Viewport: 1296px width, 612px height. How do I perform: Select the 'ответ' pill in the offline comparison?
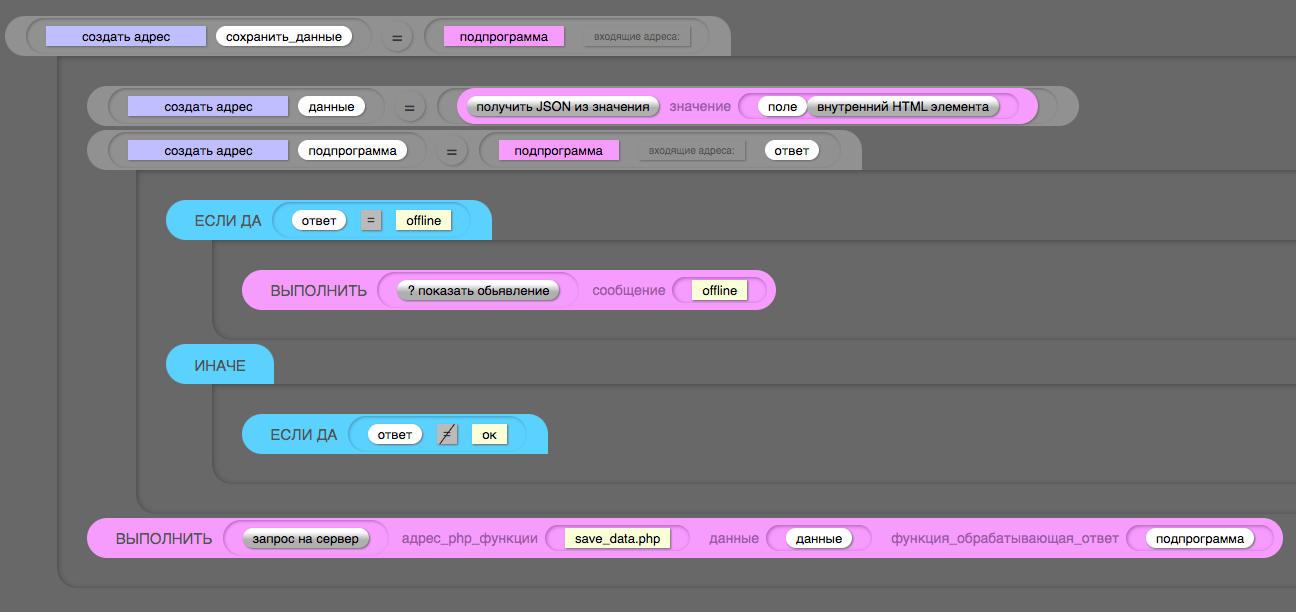(319, 221)
